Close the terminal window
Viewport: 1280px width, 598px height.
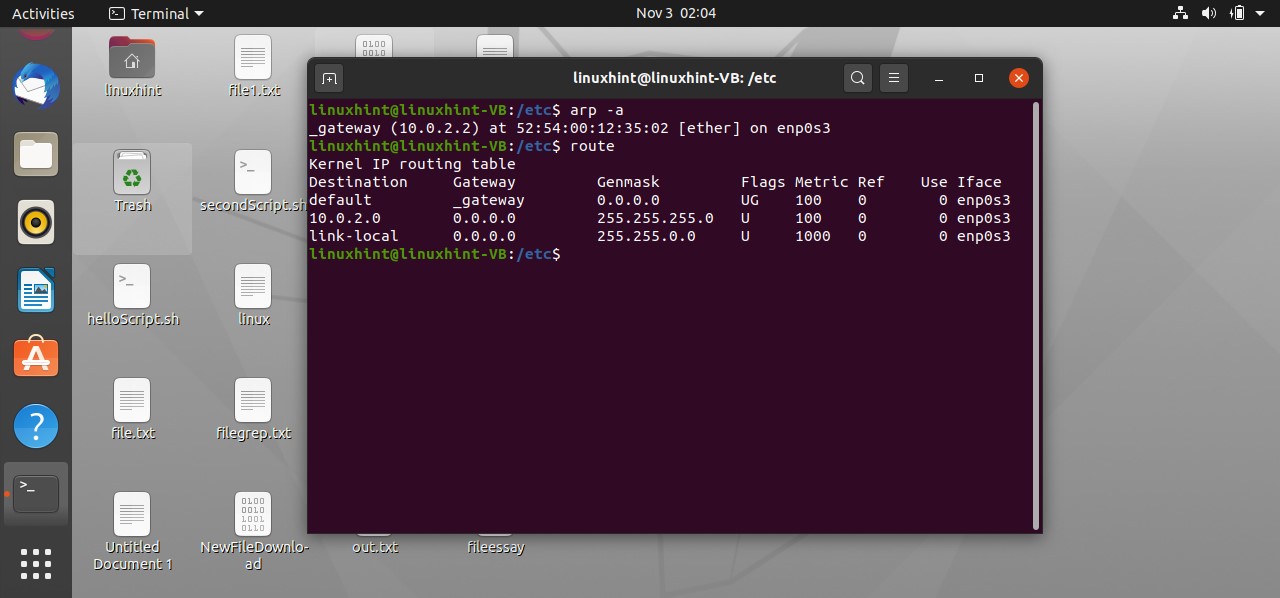(1018, 78)
